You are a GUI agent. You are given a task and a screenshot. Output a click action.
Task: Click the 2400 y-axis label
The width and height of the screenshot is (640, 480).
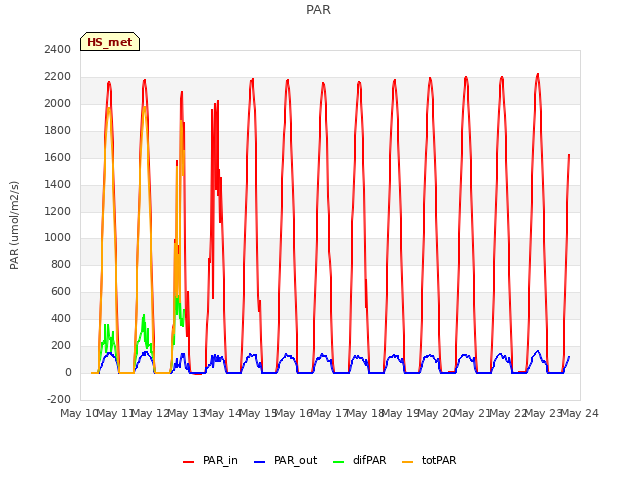pyautogui.click(x=58, y=50)
